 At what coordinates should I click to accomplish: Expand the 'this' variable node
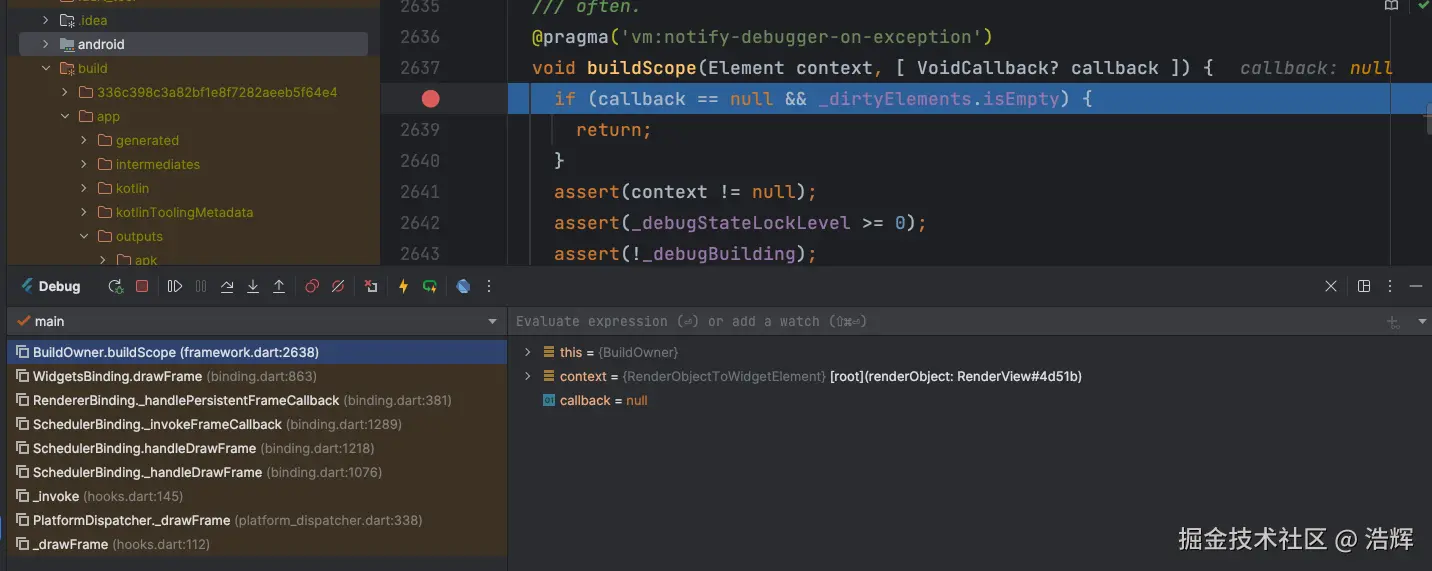click(x=528, y=352)
